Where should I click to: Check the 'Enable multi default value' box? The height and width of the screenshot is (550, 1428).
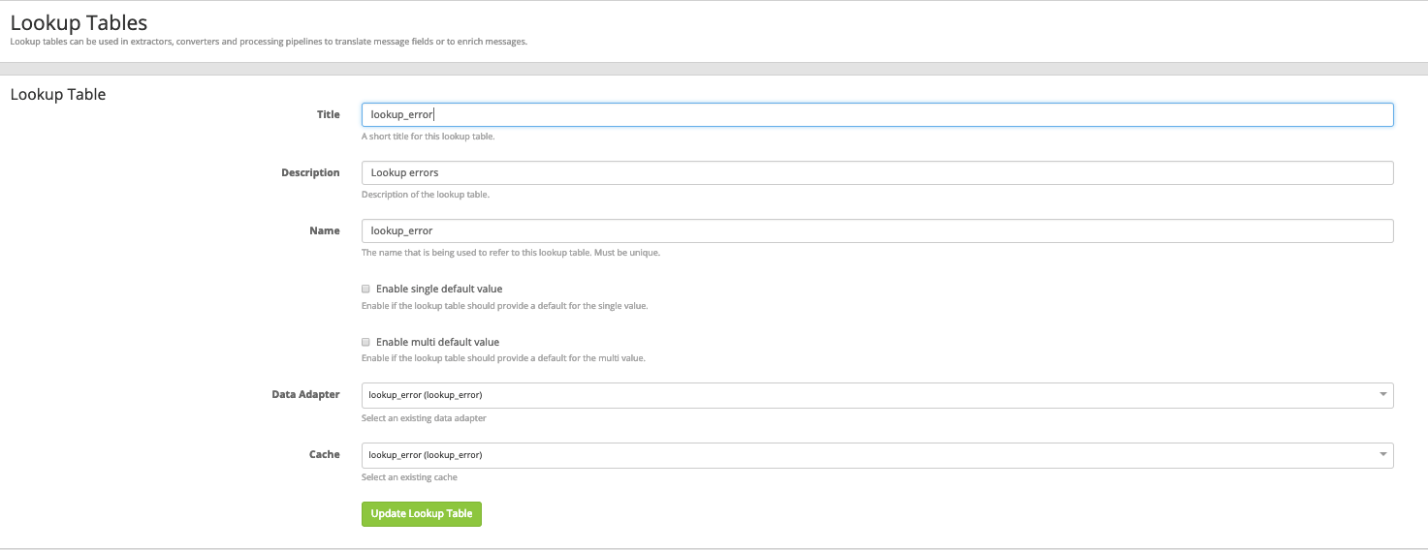(366, 342)
